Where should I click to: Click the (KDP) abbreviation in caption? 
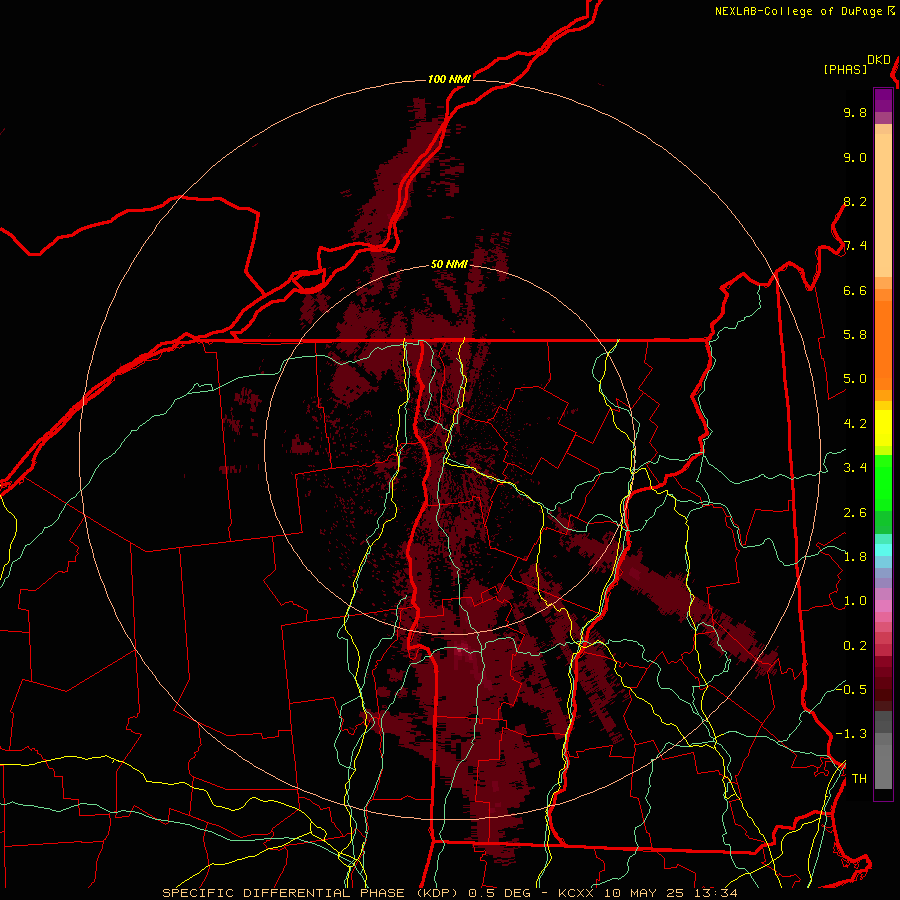pyautogui.click(x=437, y=893)
